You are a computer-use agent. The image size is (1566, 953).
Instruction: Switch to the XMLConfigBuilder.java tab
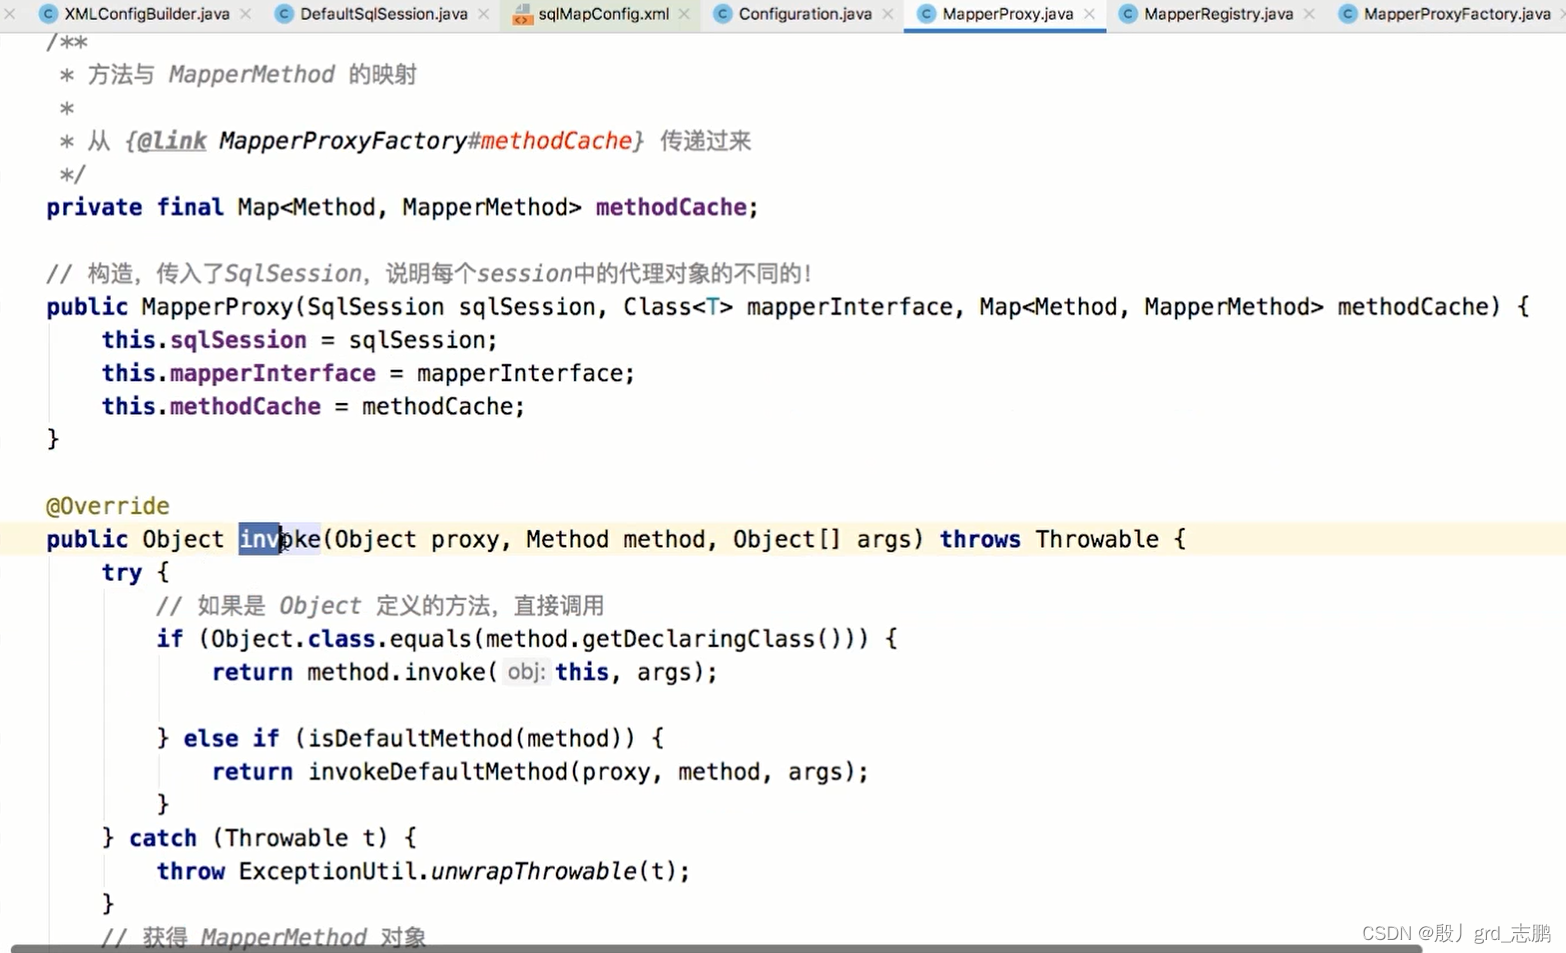[x=146, y=14]
